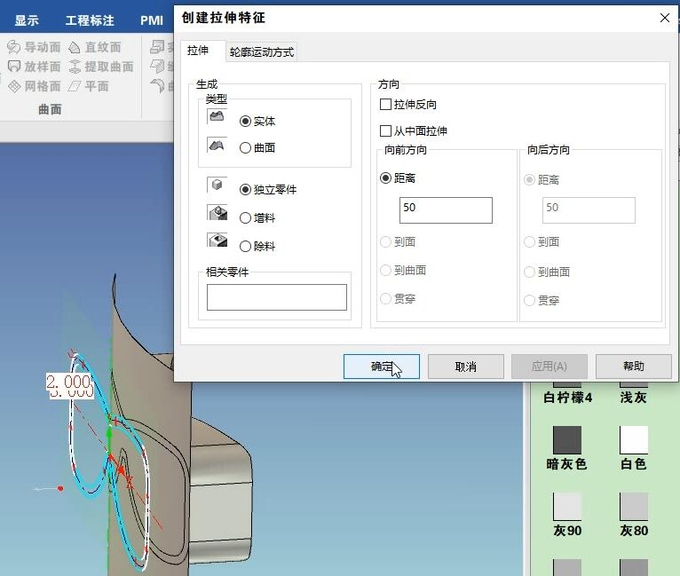Click the add material icon beside 增料

click(x=217, y=213)
